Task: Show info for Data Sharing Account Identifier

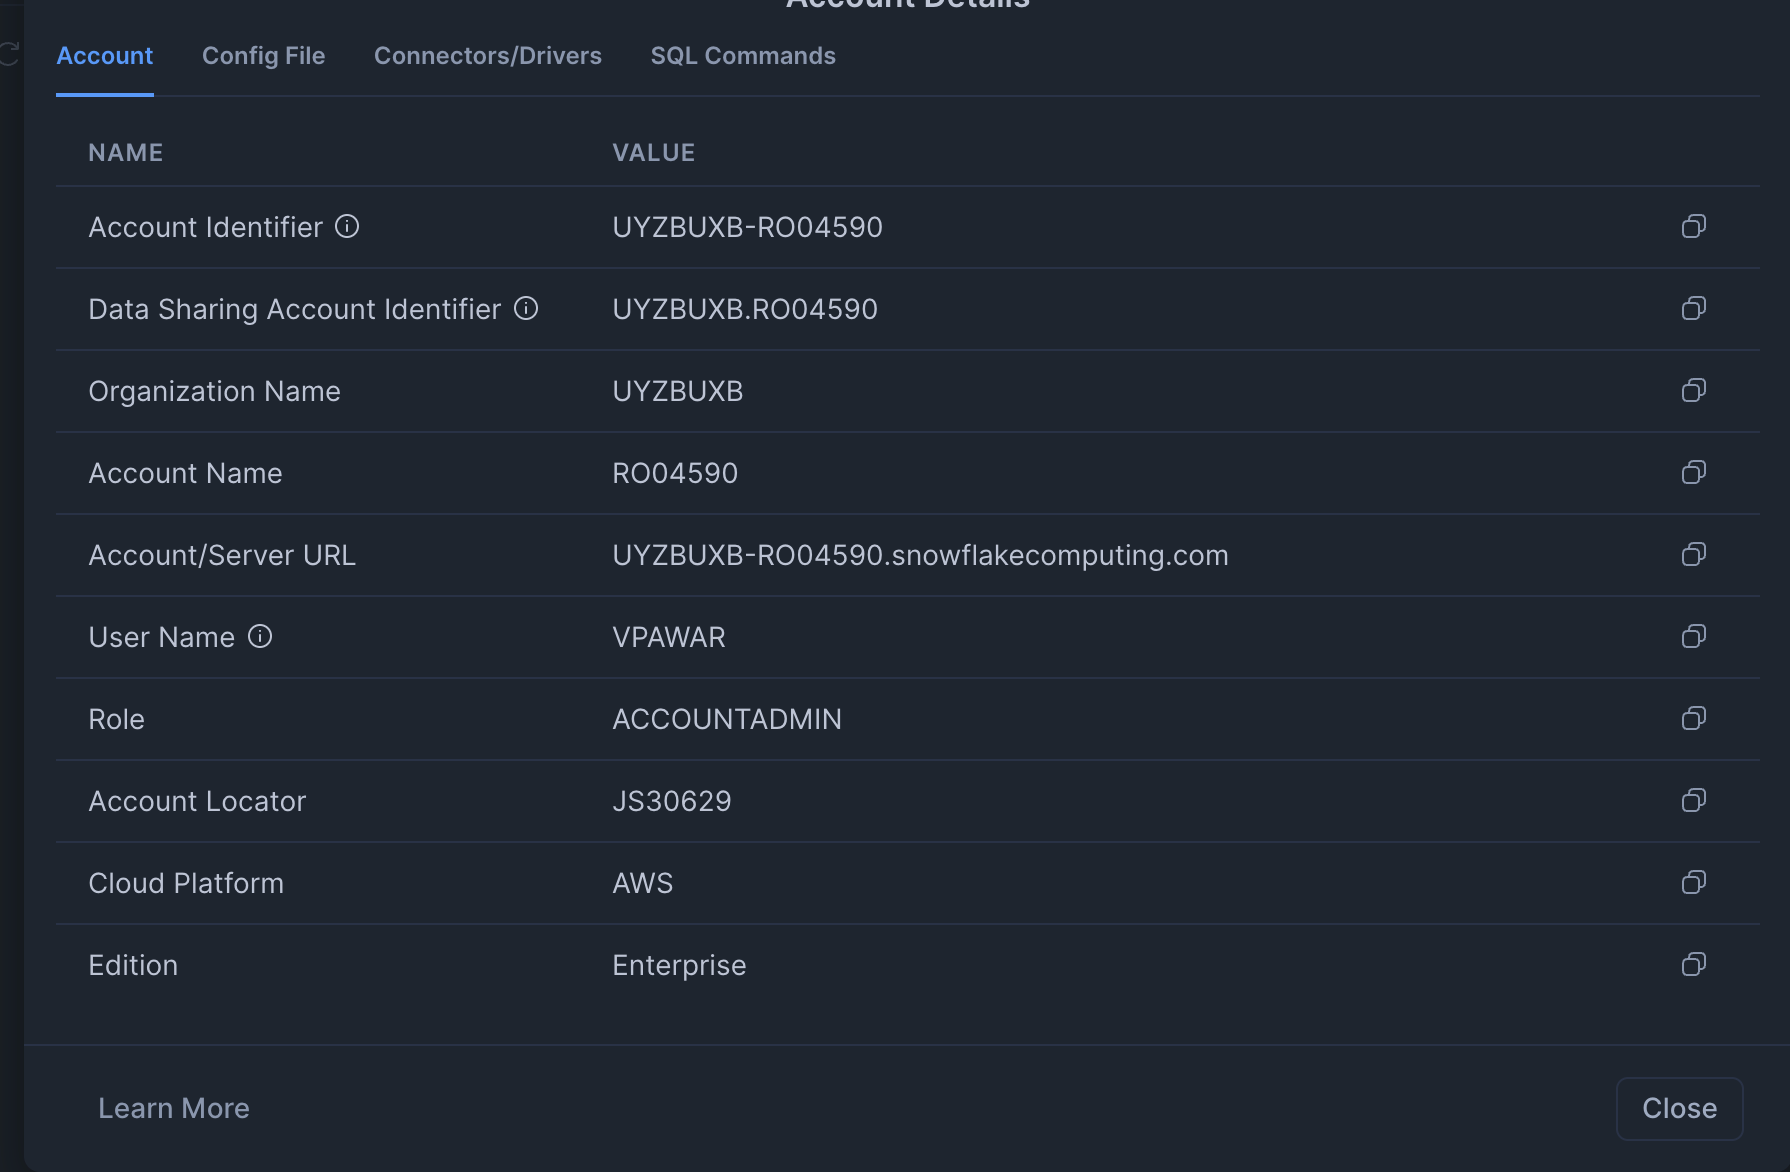Action: click(526, 309)
